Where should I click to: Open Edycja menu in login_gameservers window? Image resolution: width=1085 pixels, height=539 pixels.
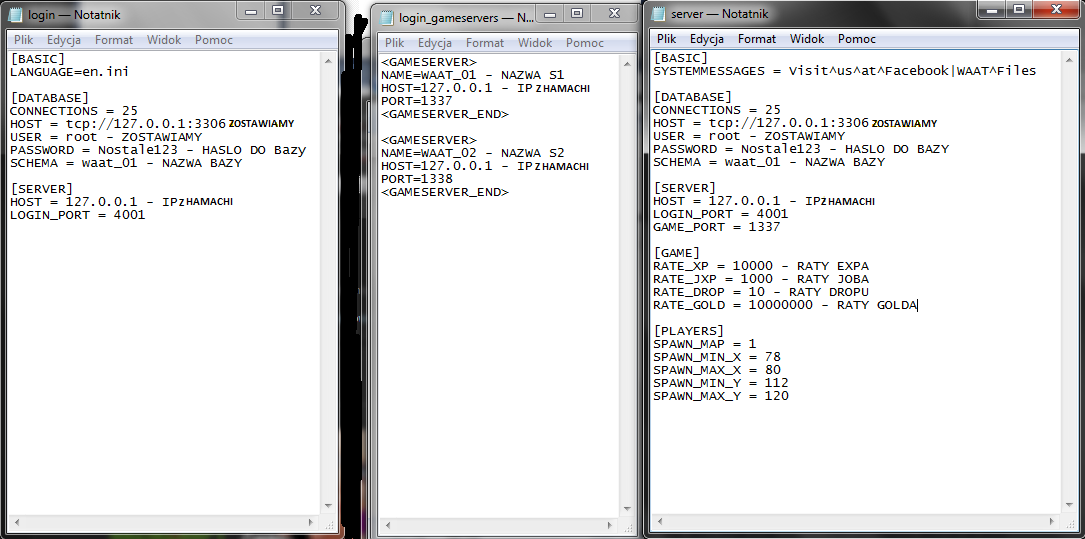point(435,43)
